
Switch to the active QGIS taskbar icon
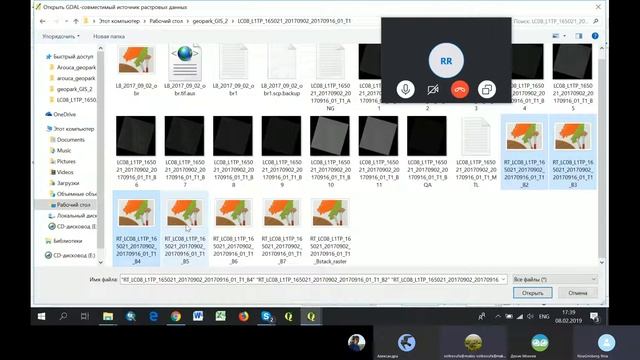tap(311, 316)
